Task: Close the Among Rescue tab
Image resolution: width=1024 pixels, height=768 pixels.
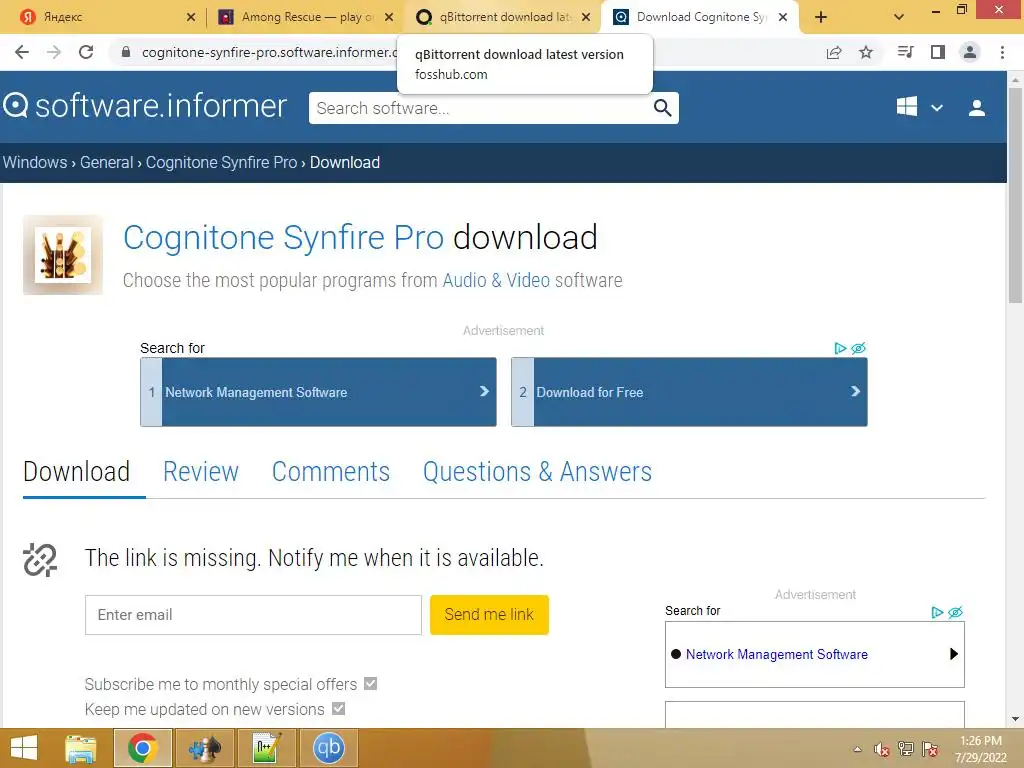Action: 389,17
